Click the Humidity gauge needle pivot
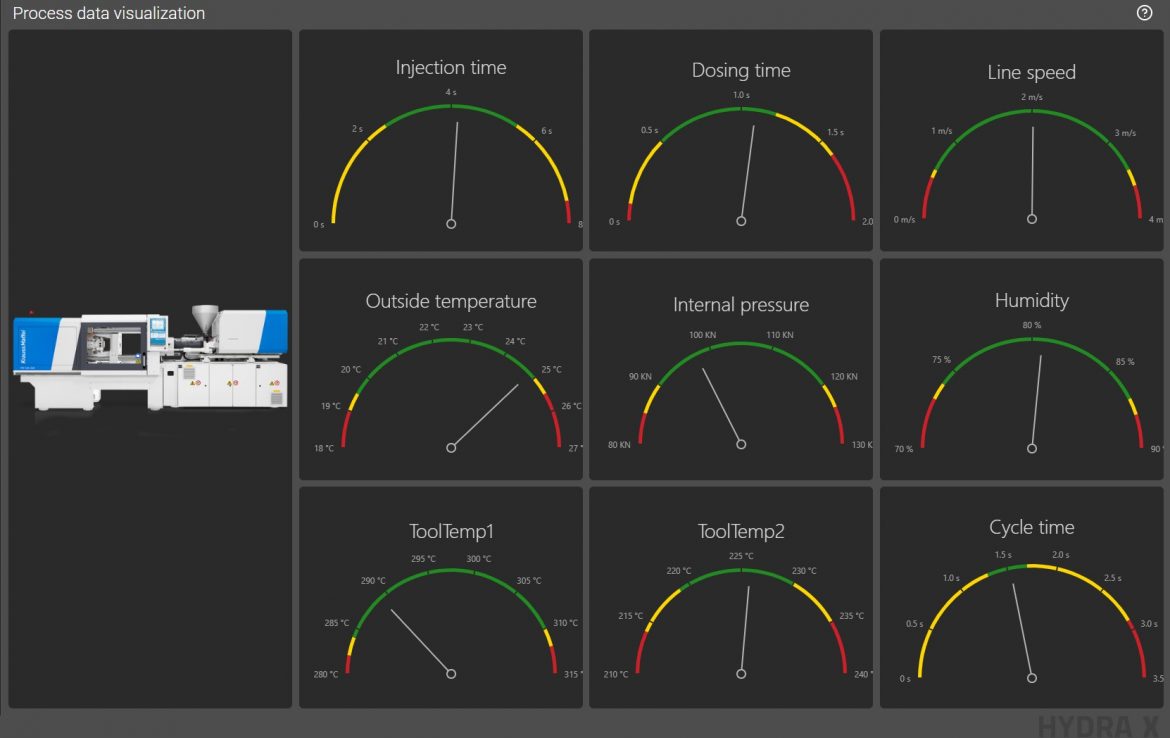 1032,447
